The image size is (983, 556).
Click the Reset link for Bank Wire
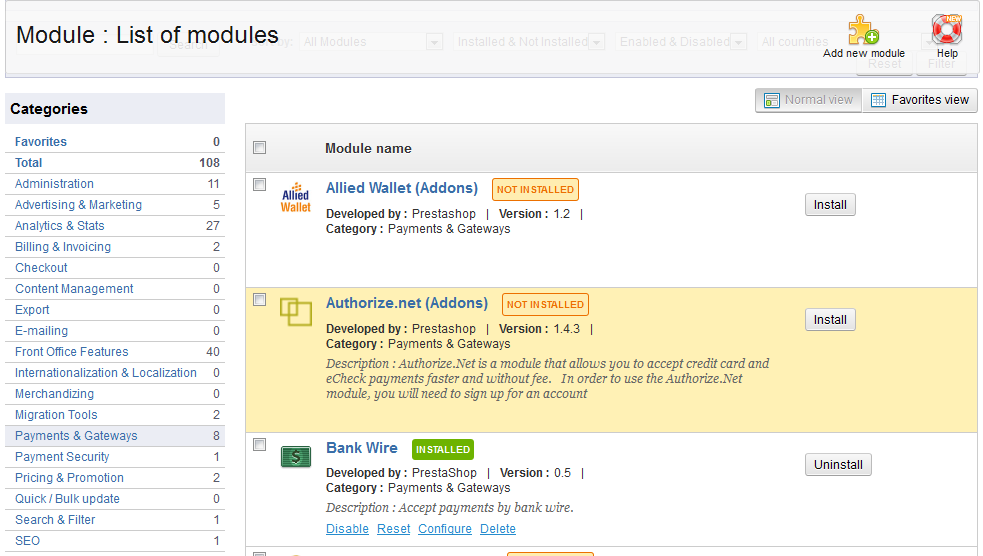394,529
